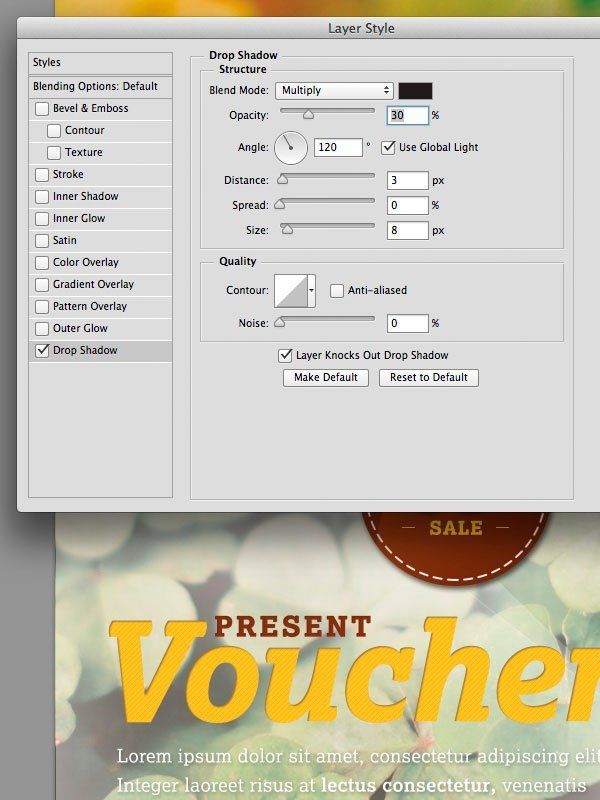Click the Make Default button
The width and height of the screenshot is (600, 800).
[x=326, y=378]
